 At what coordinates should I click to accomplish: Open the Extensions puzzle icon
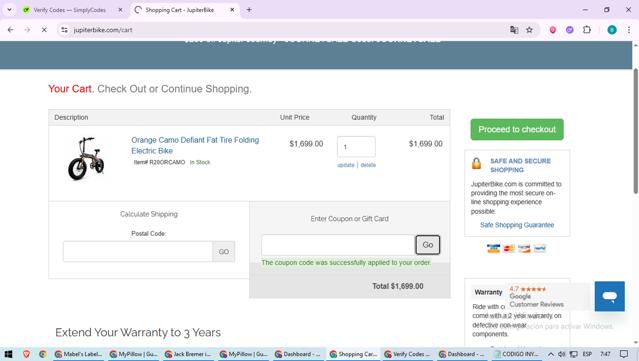pos(587,30)
